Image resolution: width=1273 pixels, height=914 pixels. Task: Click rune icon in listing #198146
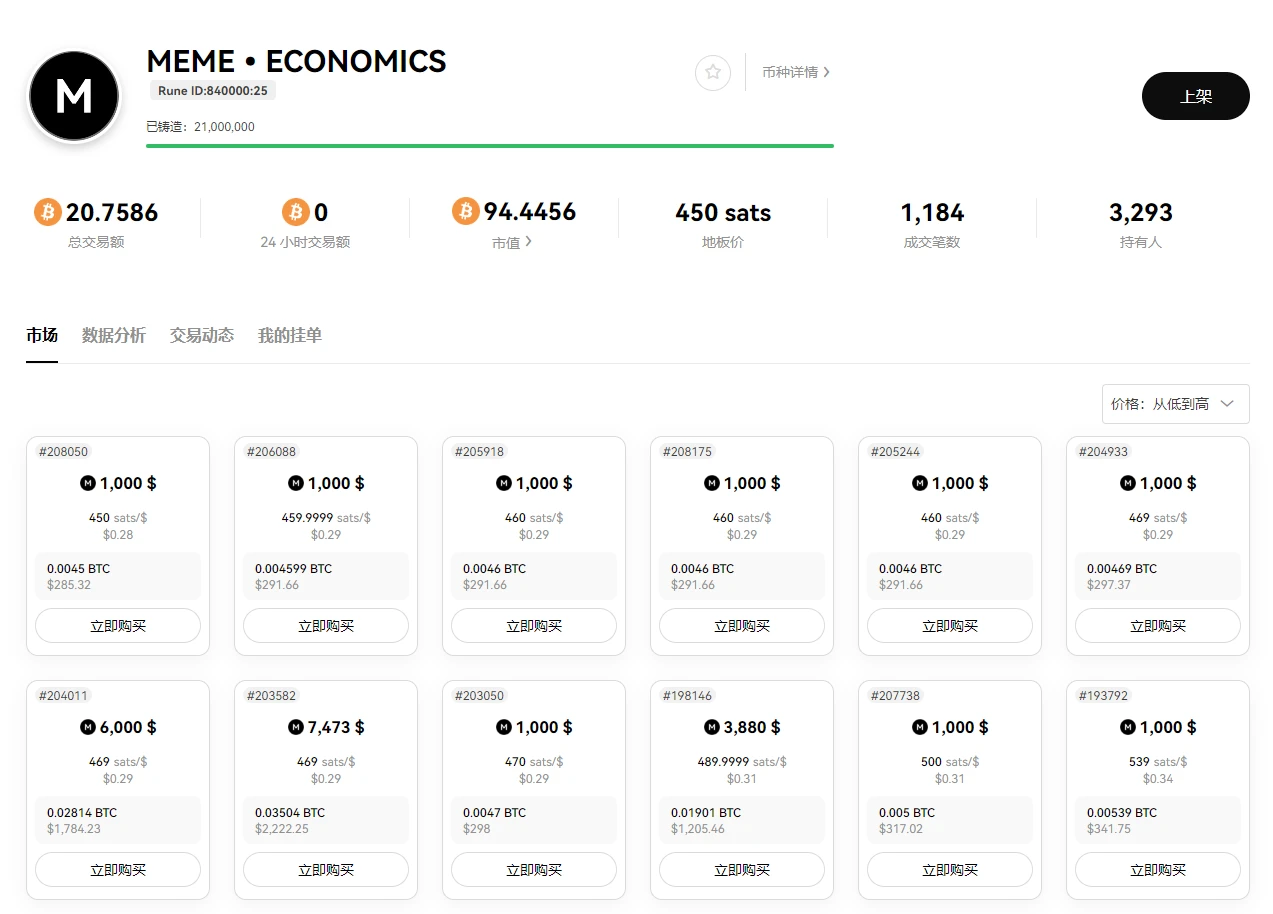pyautogui.click(x=712, y=727)
